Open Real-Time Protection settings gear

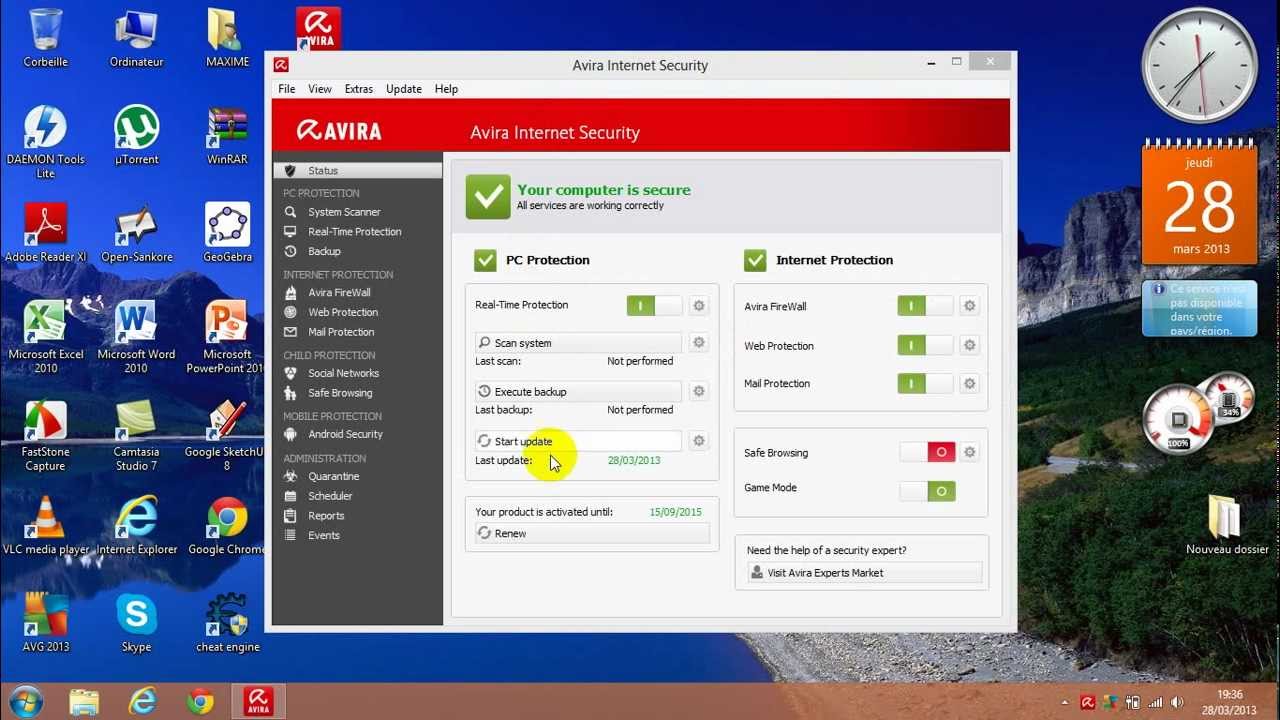(x=699, y=306)
